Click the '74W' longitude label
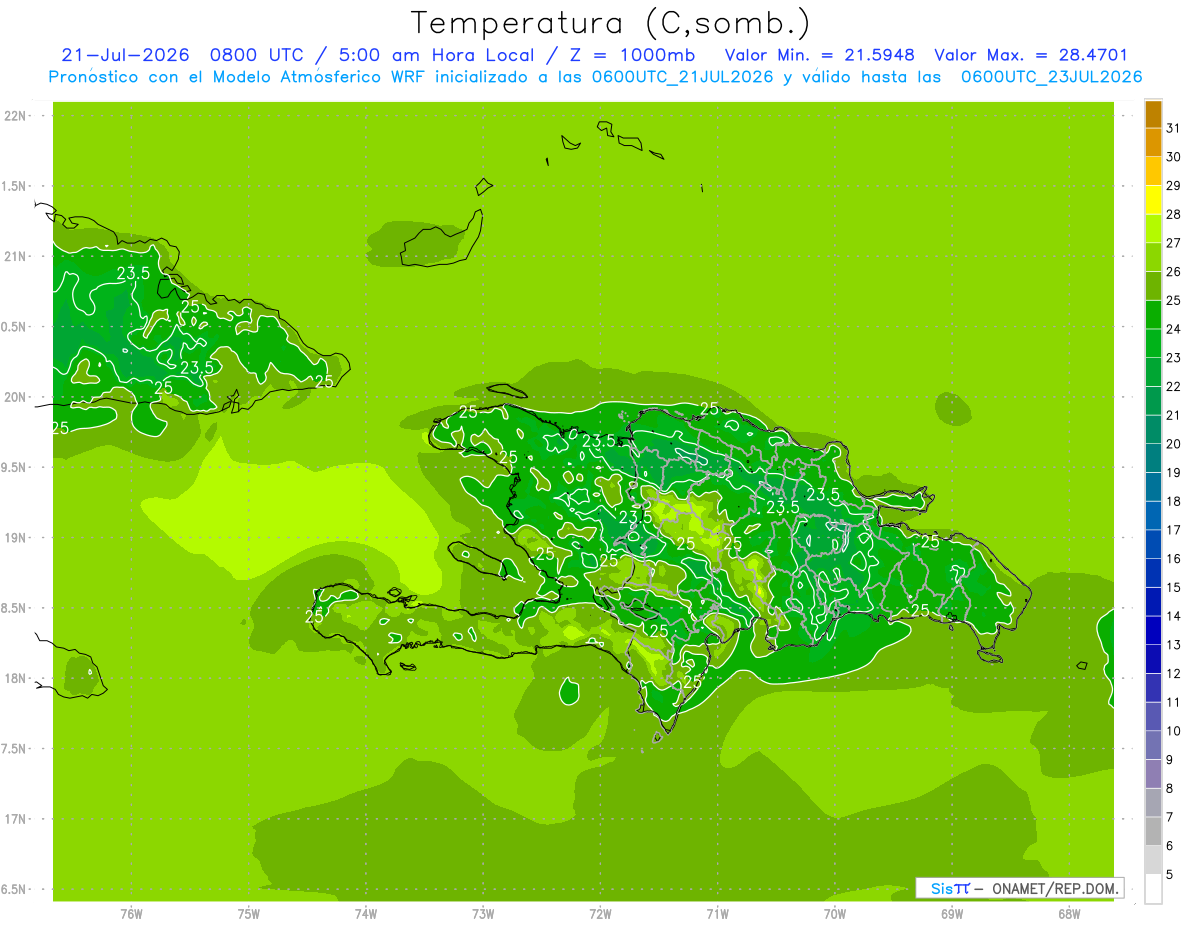The image size is (1200, 927). pyautogui.click(x=366, y=914)
